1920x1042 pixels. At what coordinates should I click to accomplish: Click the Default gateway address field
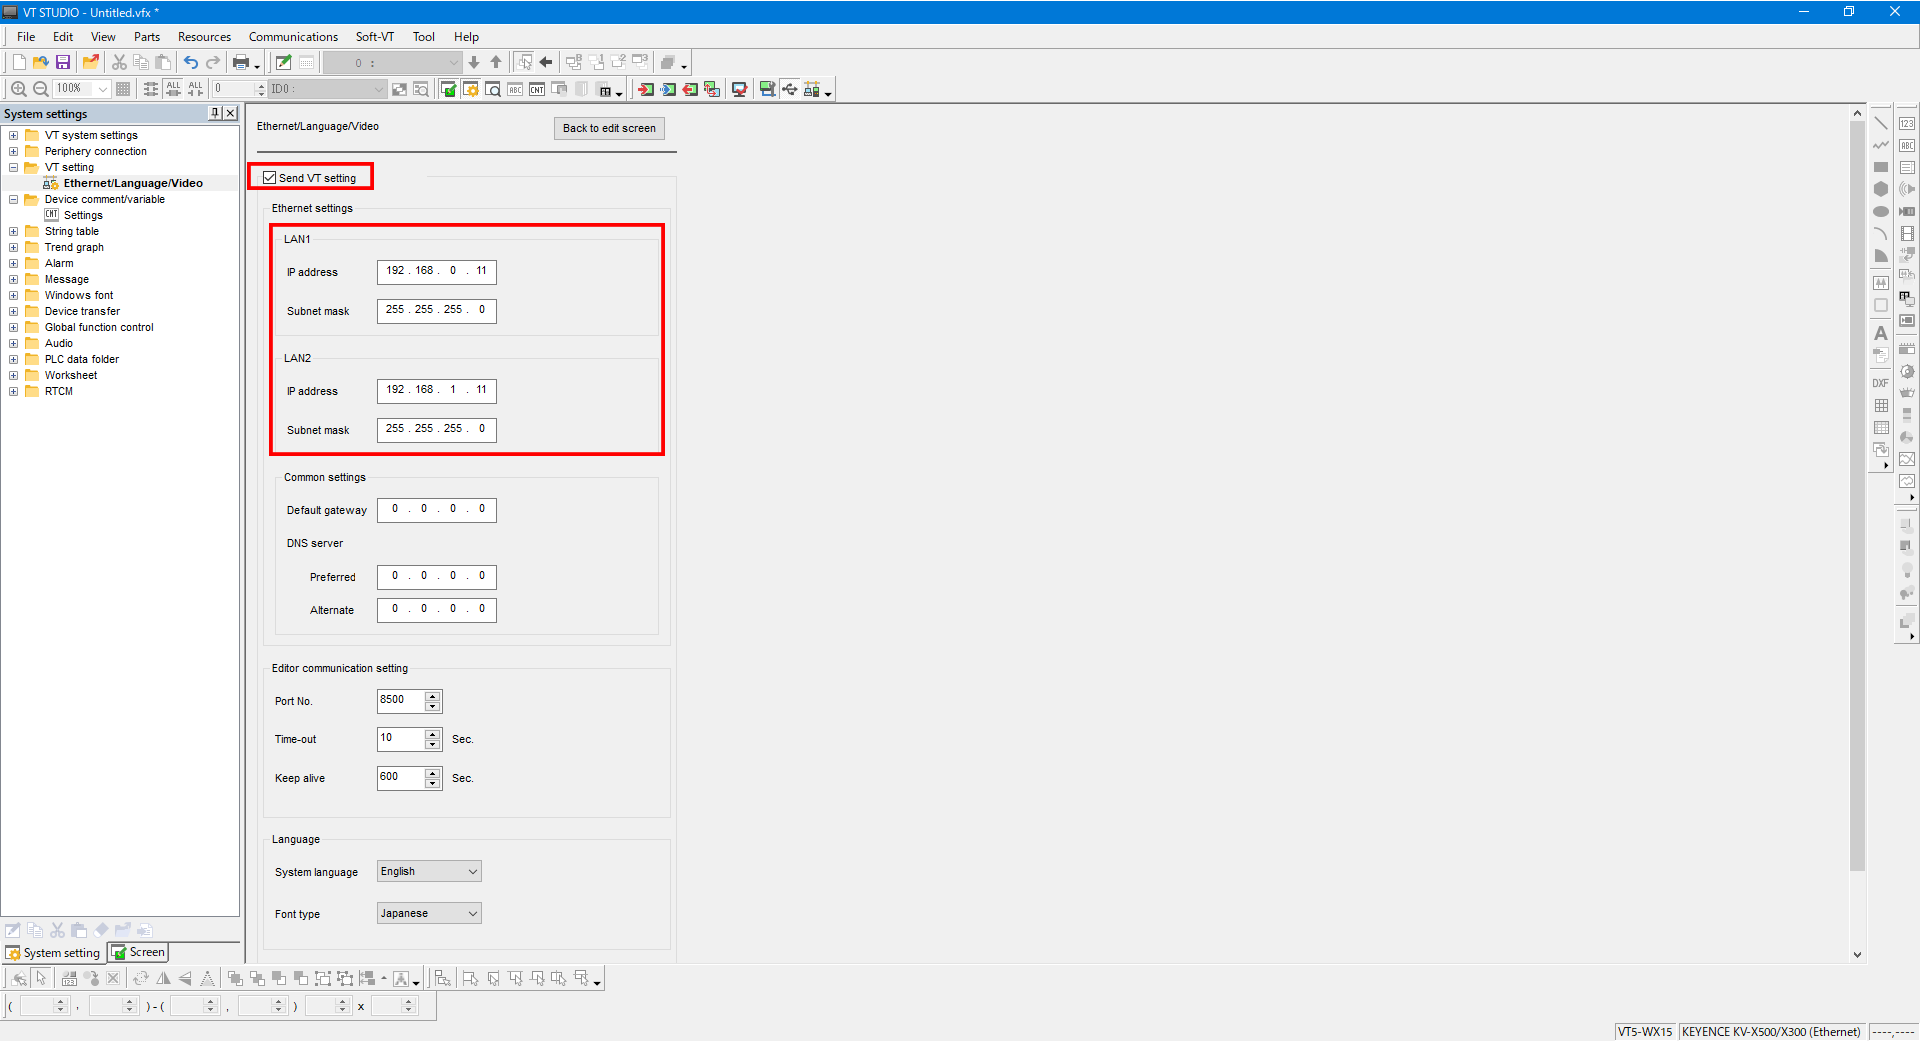[x=437, y=510]
